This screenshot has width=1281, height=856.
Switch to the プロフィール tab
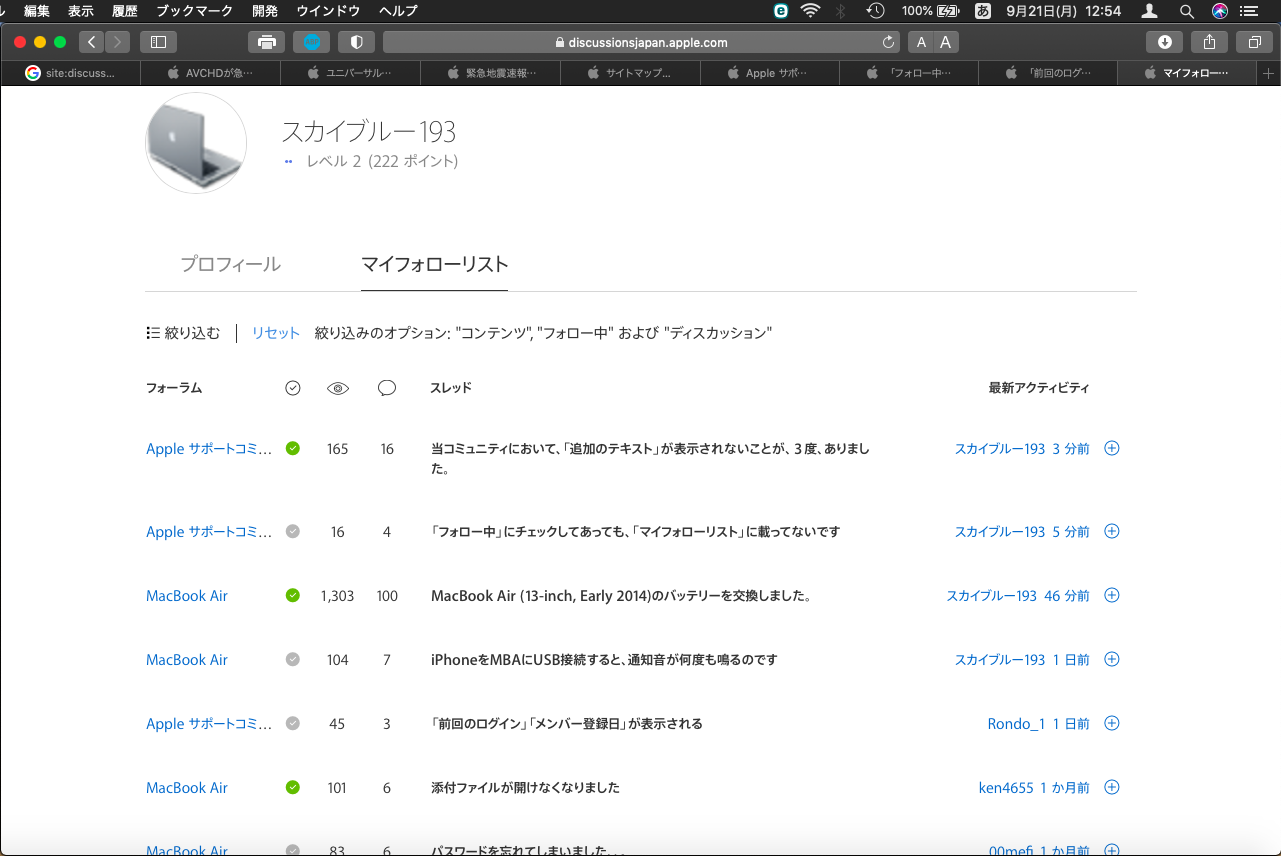(230, 265)
